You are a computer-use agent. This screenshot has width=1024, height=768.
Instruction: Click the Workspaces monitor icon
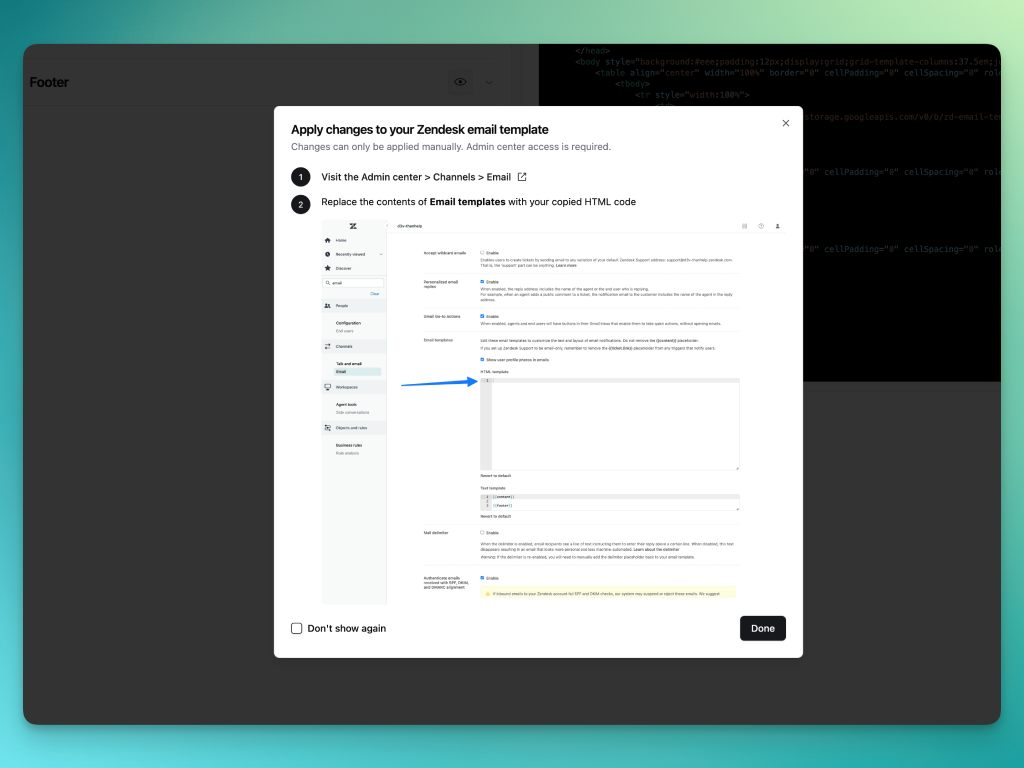tap(327, 387)
